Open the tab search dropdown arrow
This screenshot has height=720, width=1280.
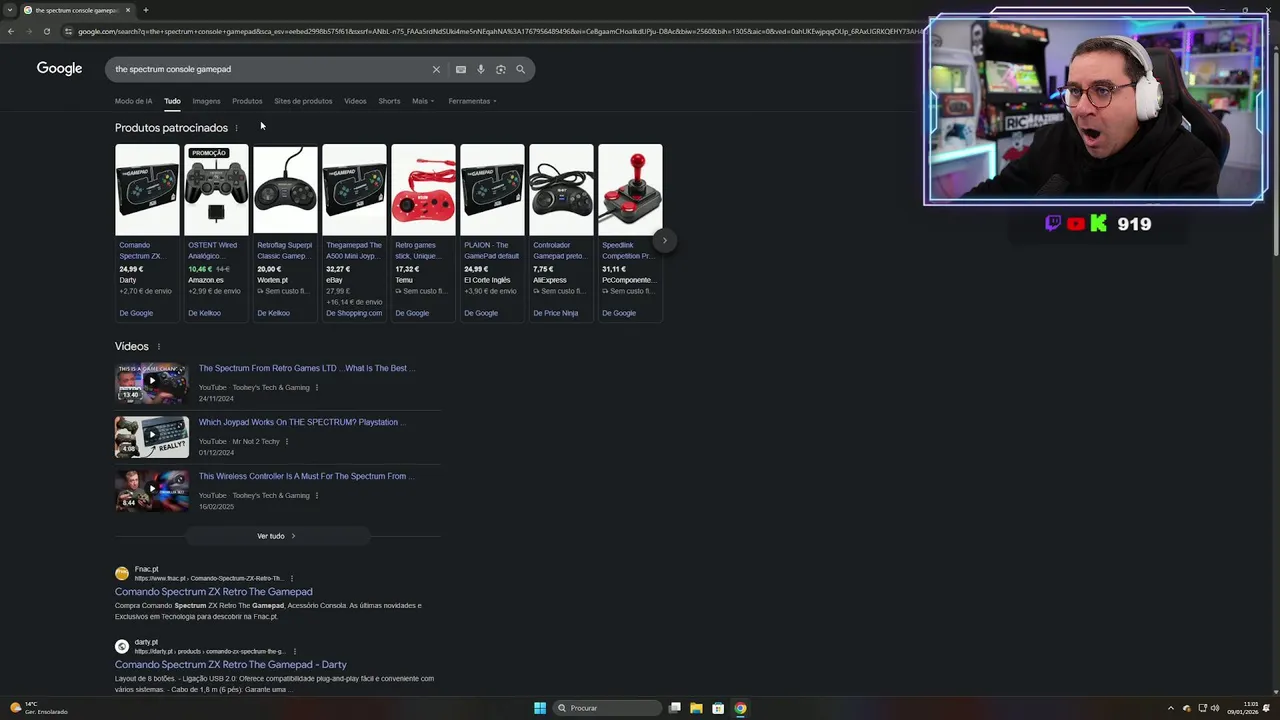pos(9,10)
